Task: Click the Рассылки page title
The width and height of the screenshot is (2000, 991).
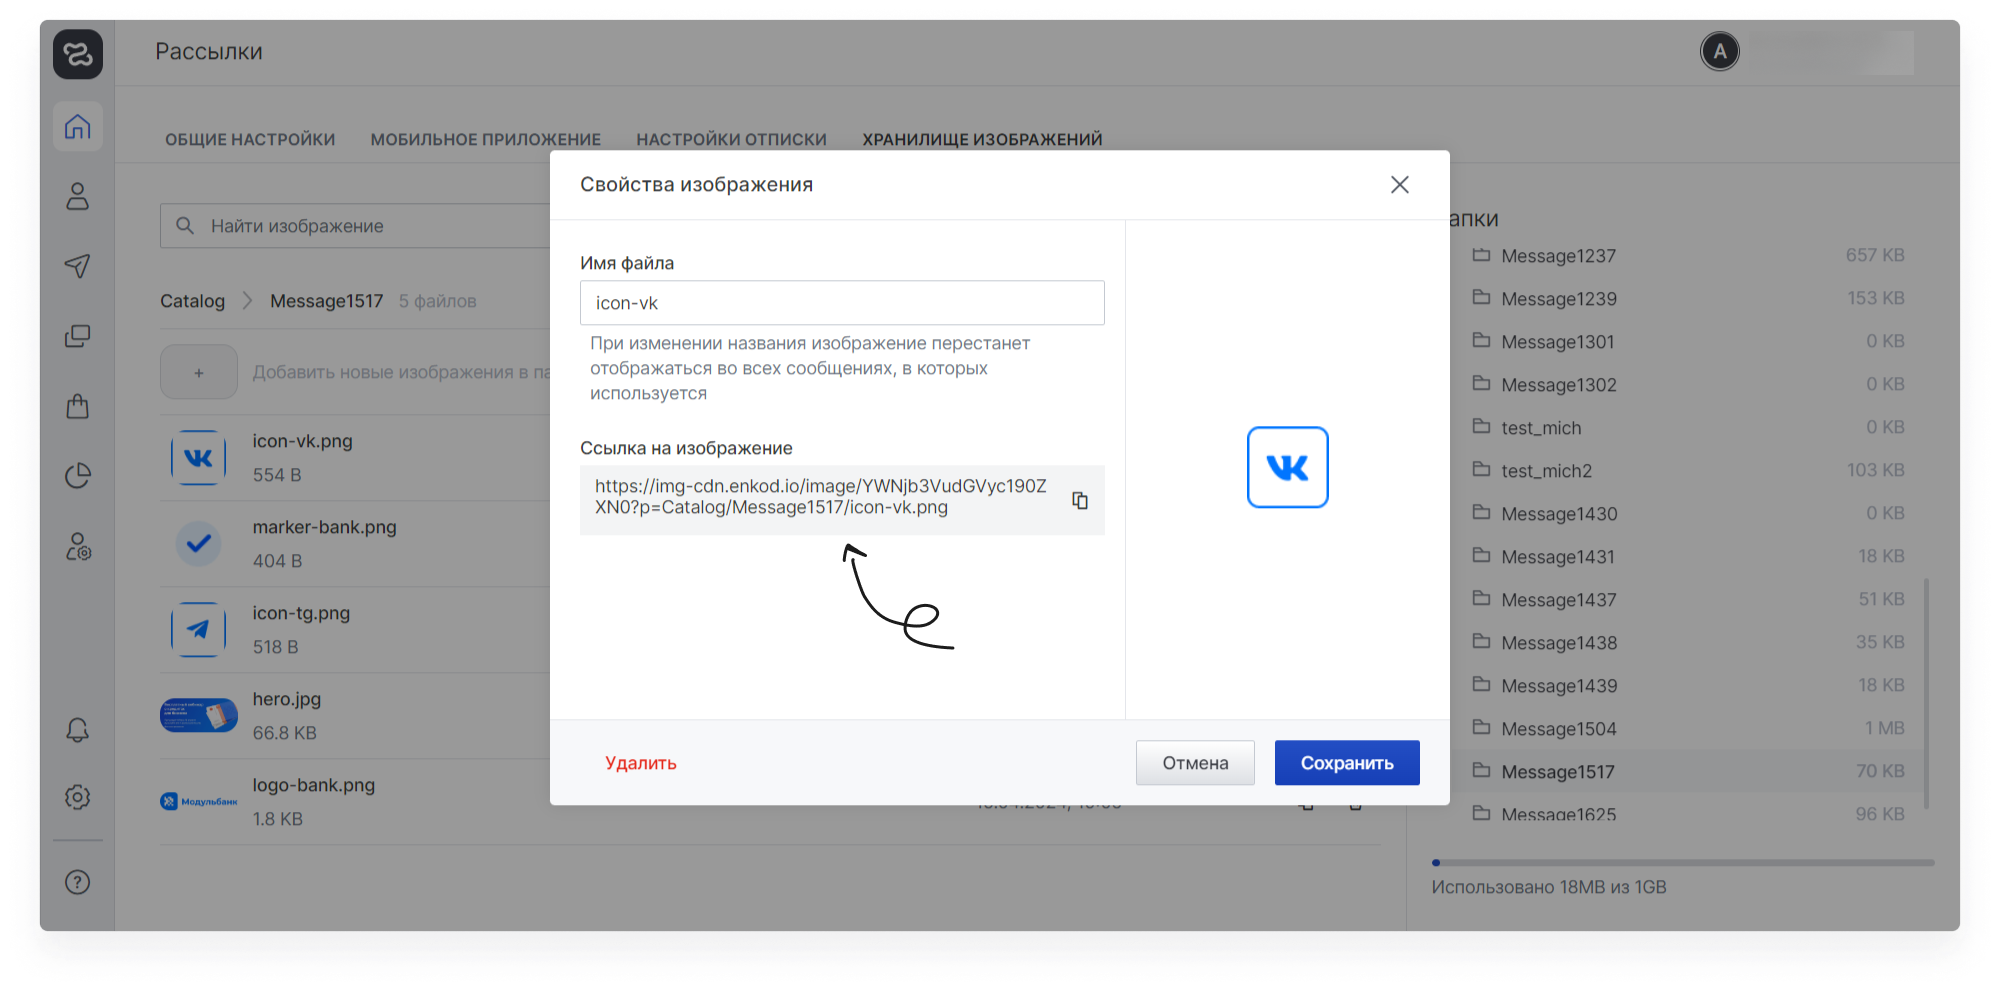Action: [209, 52]
